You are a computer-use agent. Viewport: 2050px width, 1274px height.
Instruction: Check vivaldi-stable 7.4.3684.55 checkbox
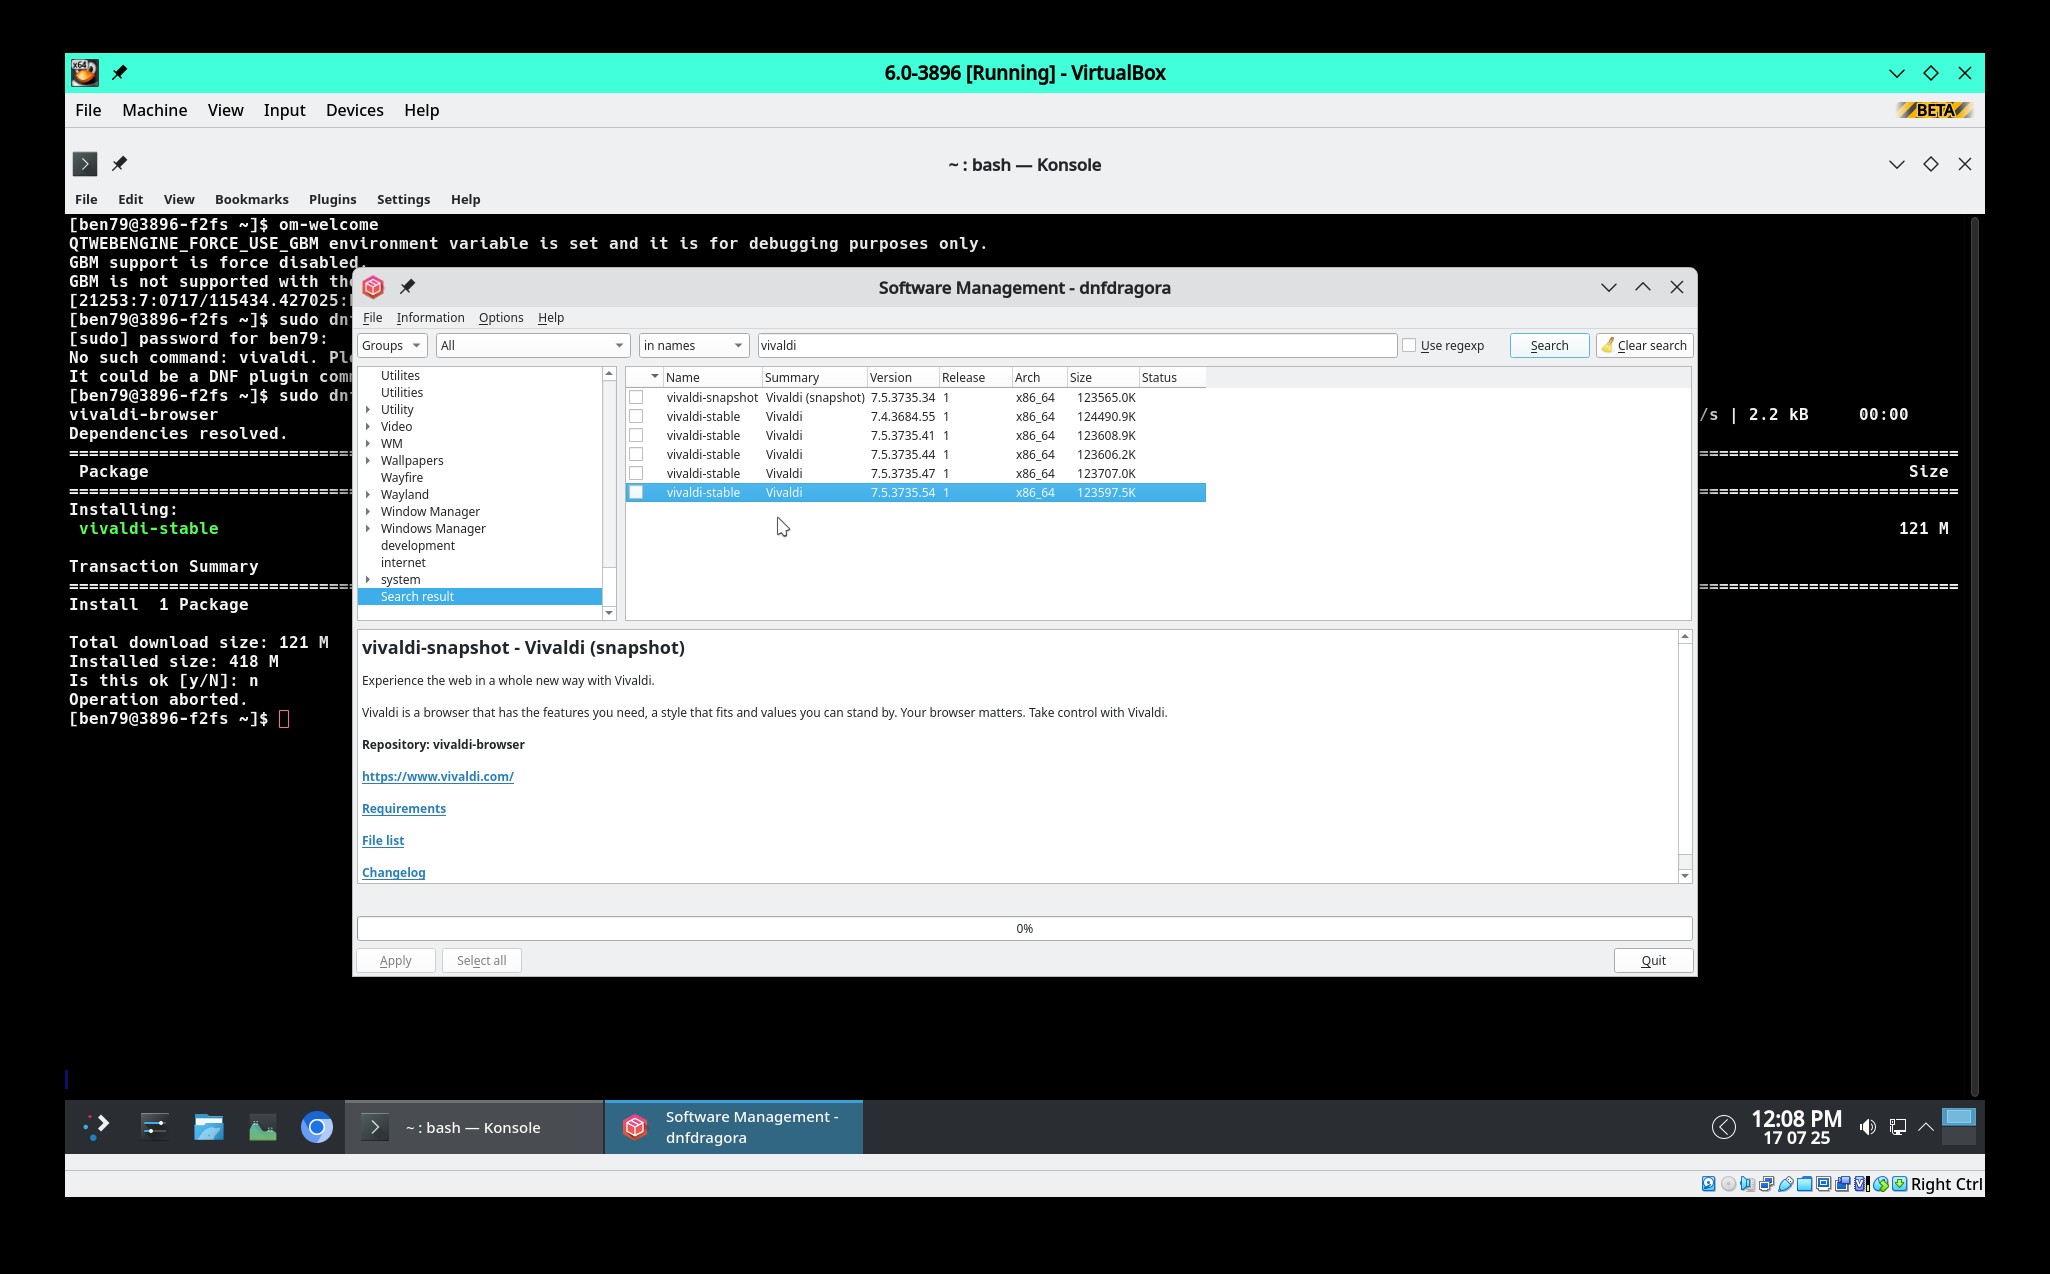click(636, 416)
